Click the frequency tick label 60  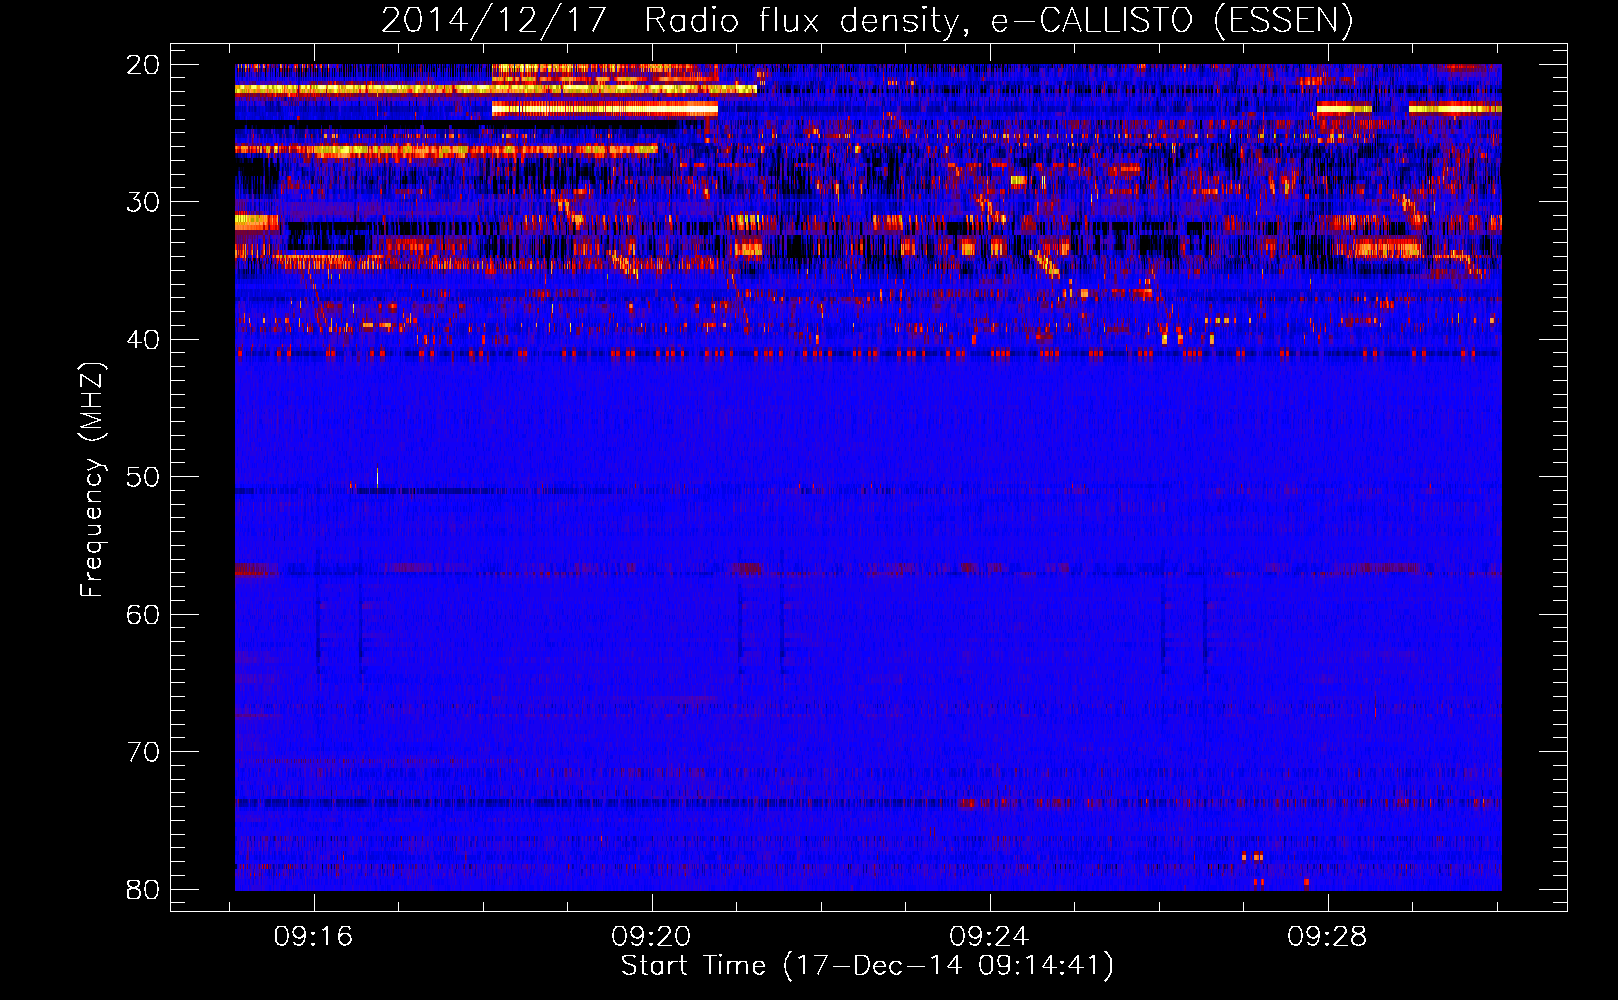[143, 615]
